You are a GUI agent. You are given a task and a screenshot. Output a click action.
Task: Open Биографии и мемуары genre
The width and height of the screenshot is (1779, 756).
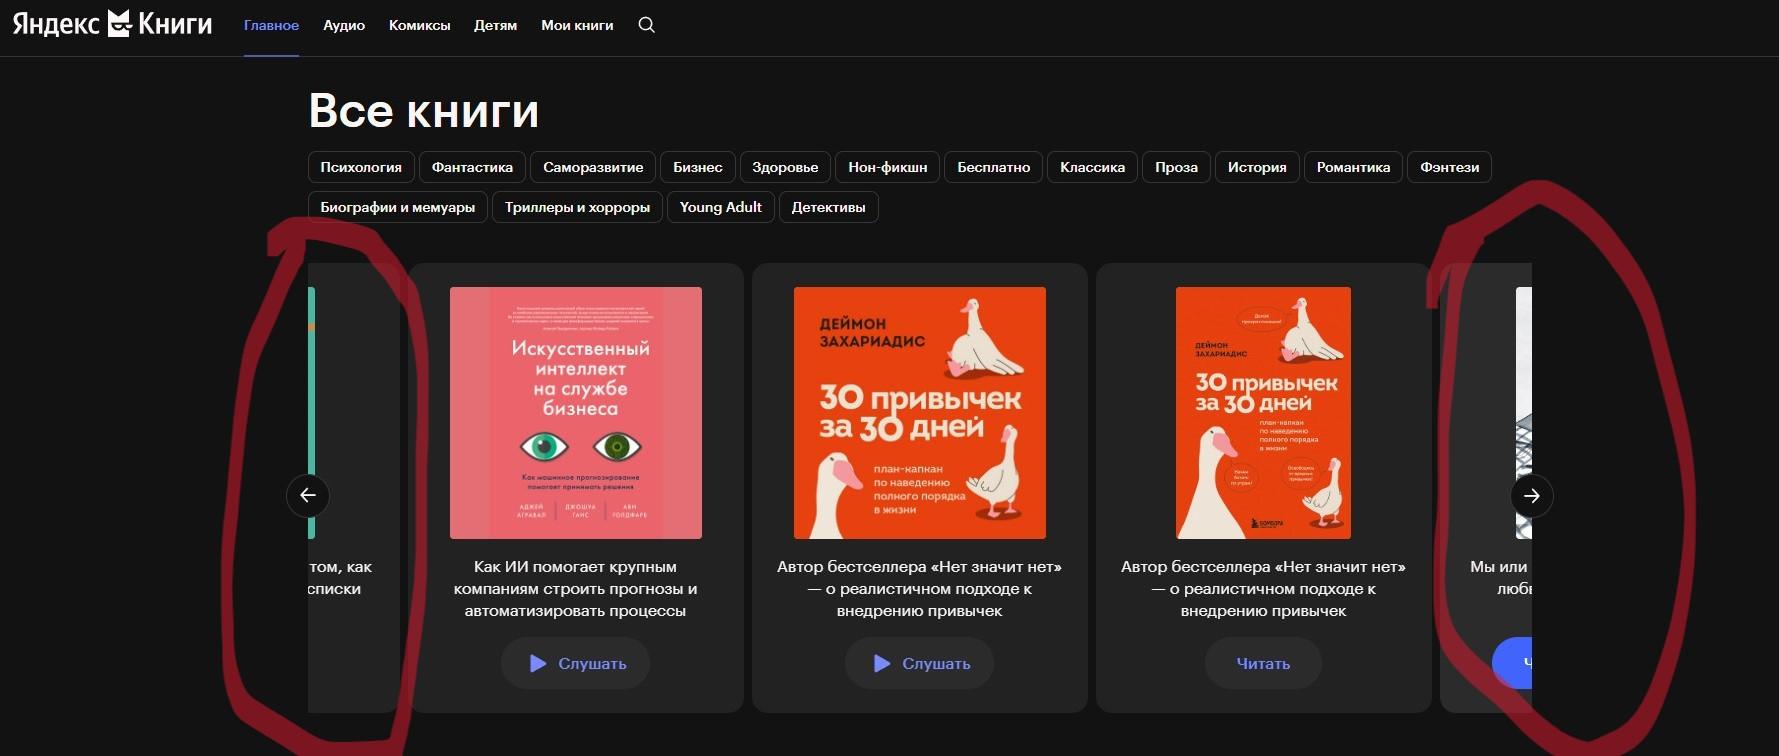tap(398, 207)
